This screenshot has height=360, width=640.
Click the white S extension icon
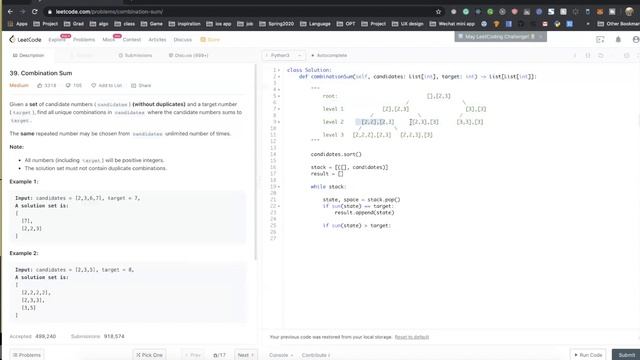tap(551, 12)
